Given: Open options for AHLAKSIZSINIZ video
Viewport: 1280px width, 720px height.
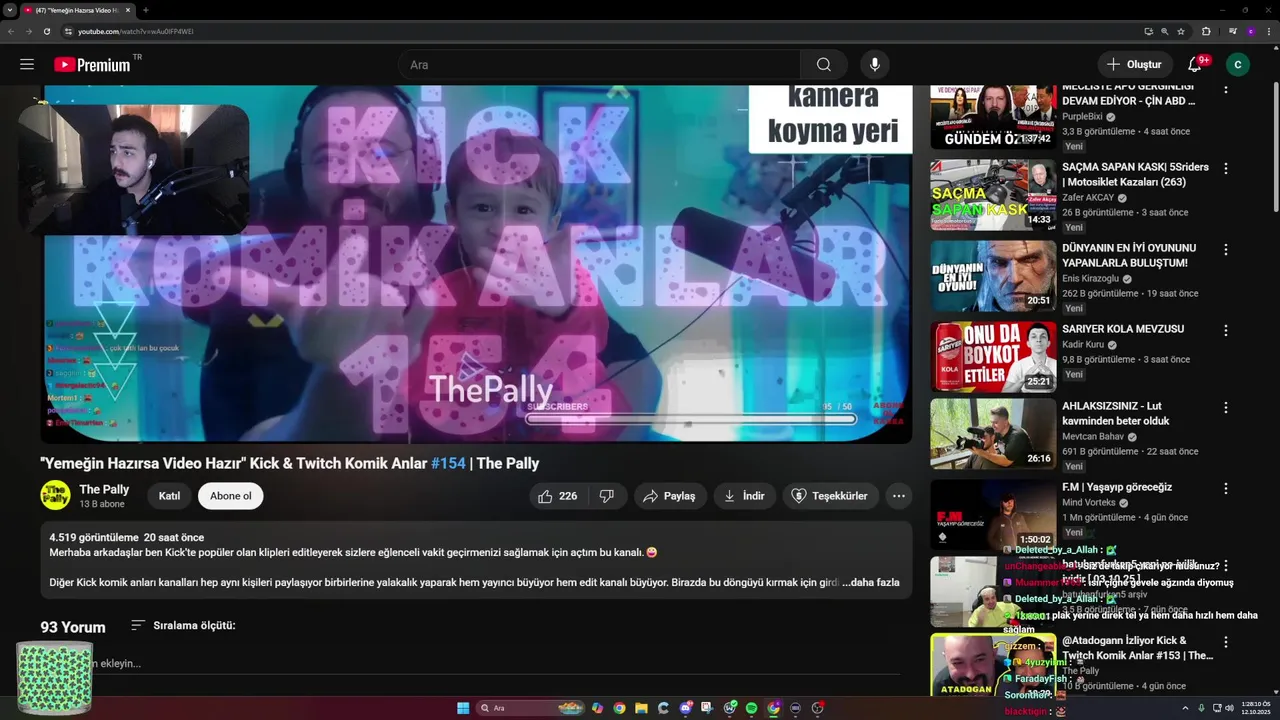Looking at the screenshot, I should point(1226,408).
